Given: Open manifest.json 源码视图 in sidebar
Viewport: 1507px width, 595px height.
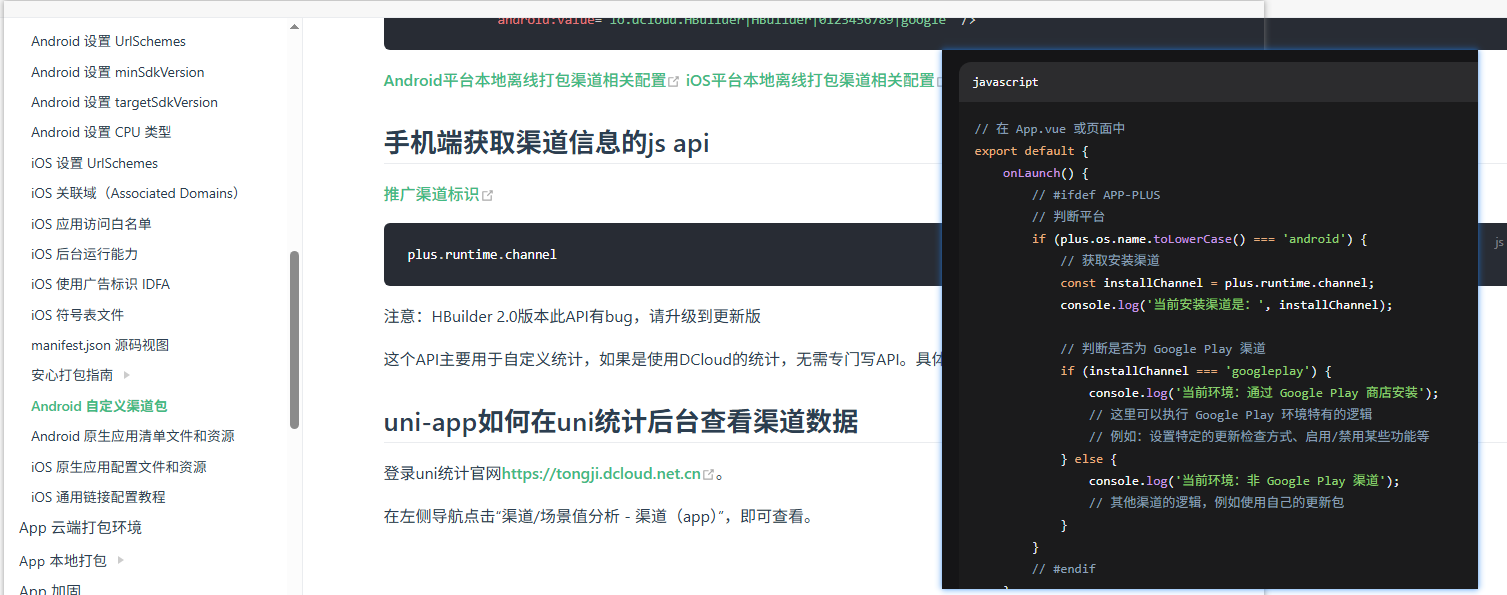Looking at the screenshot, I should [x=100, y=345].
